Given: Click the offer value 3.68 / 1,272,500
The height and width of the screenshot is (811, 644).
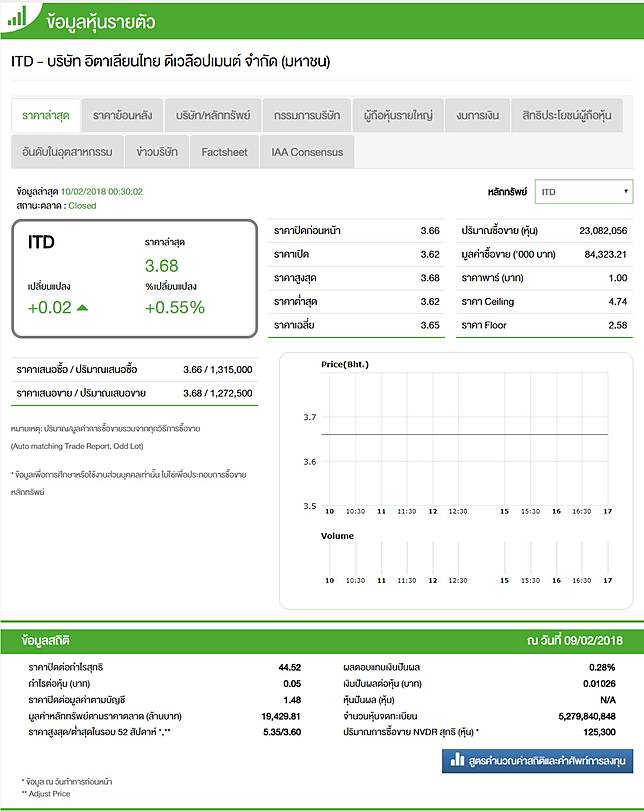Looking at the screenshot, I should click(x=218, y=393).
